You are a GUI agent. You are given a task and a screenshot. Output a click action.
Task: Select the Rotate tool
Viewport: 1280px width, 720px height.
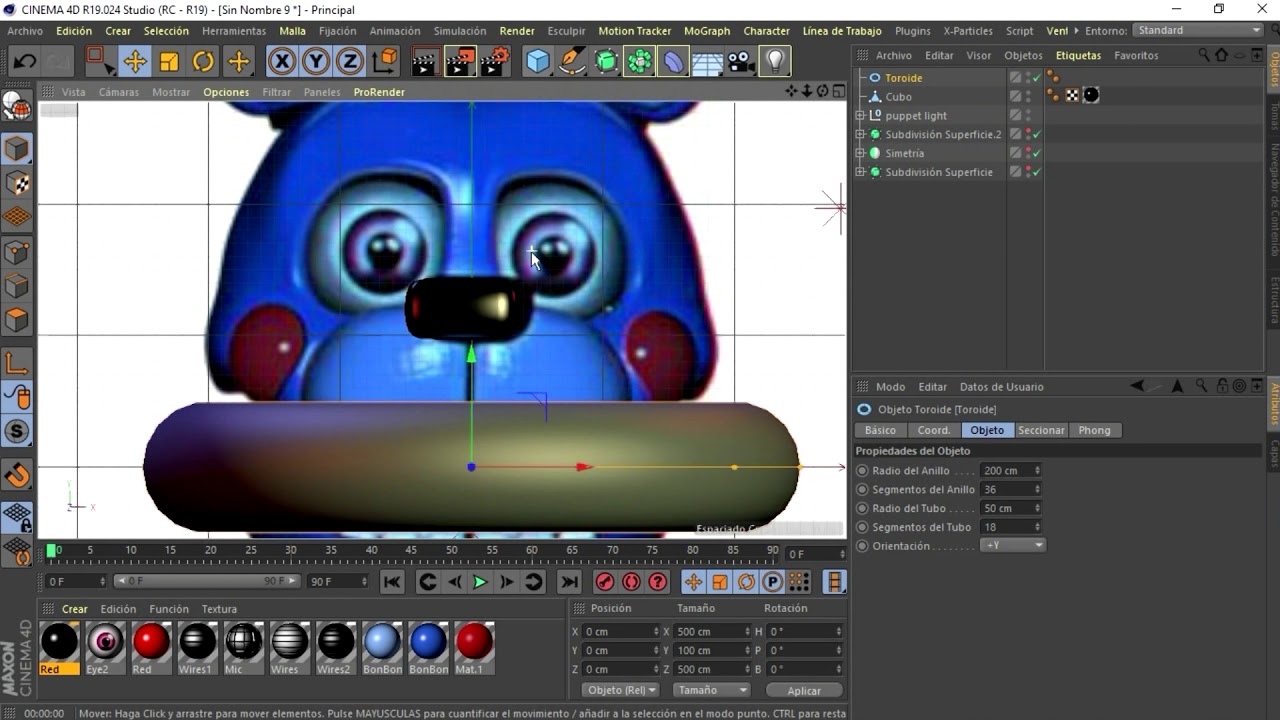point(203,62)
